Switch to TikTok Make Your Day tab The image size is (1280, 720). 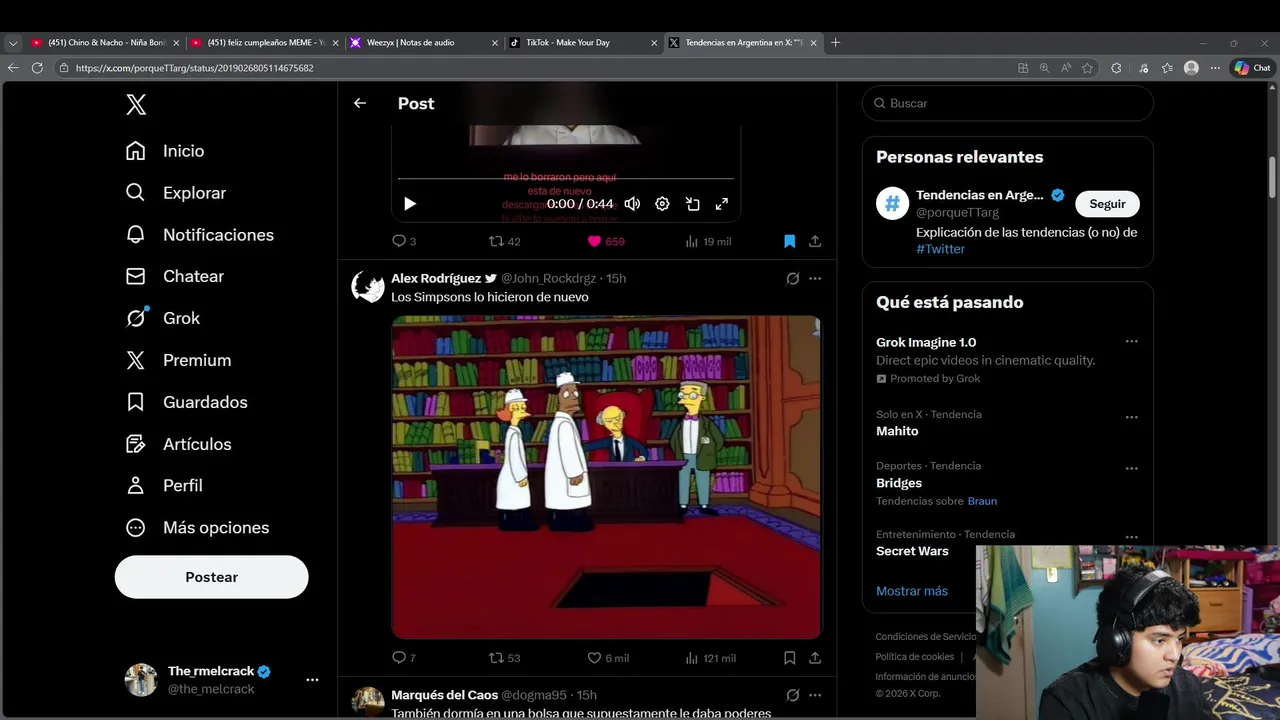[x=582, y=42]
